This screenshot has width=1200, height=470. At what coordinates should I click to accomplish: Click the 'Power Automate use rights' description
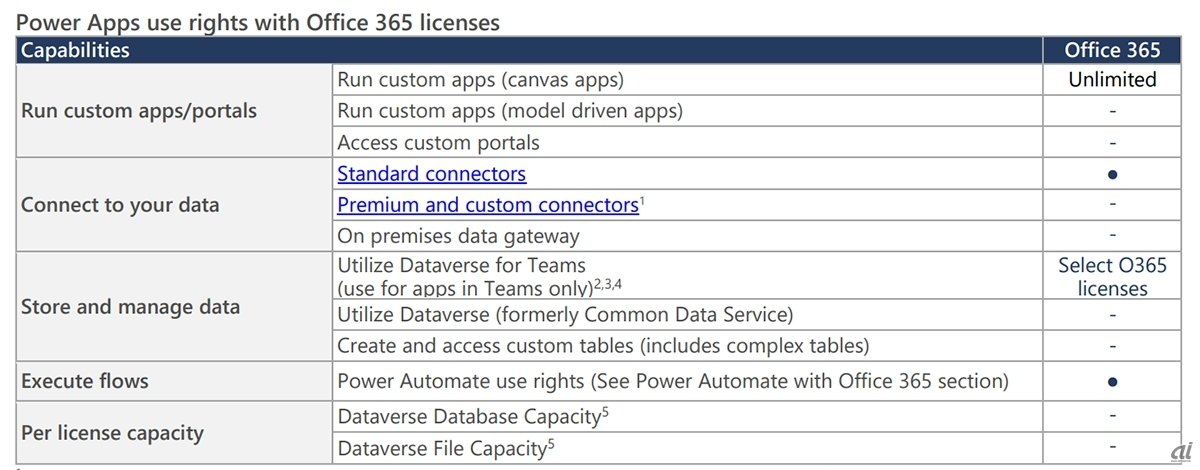point(673,381)
